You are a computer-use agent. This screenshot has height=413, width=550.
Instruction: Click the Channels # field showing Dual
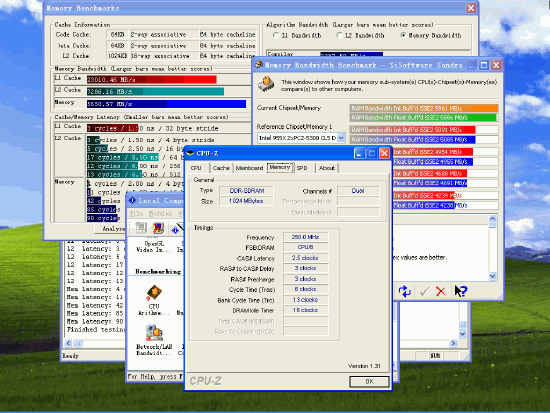point(358,191)
